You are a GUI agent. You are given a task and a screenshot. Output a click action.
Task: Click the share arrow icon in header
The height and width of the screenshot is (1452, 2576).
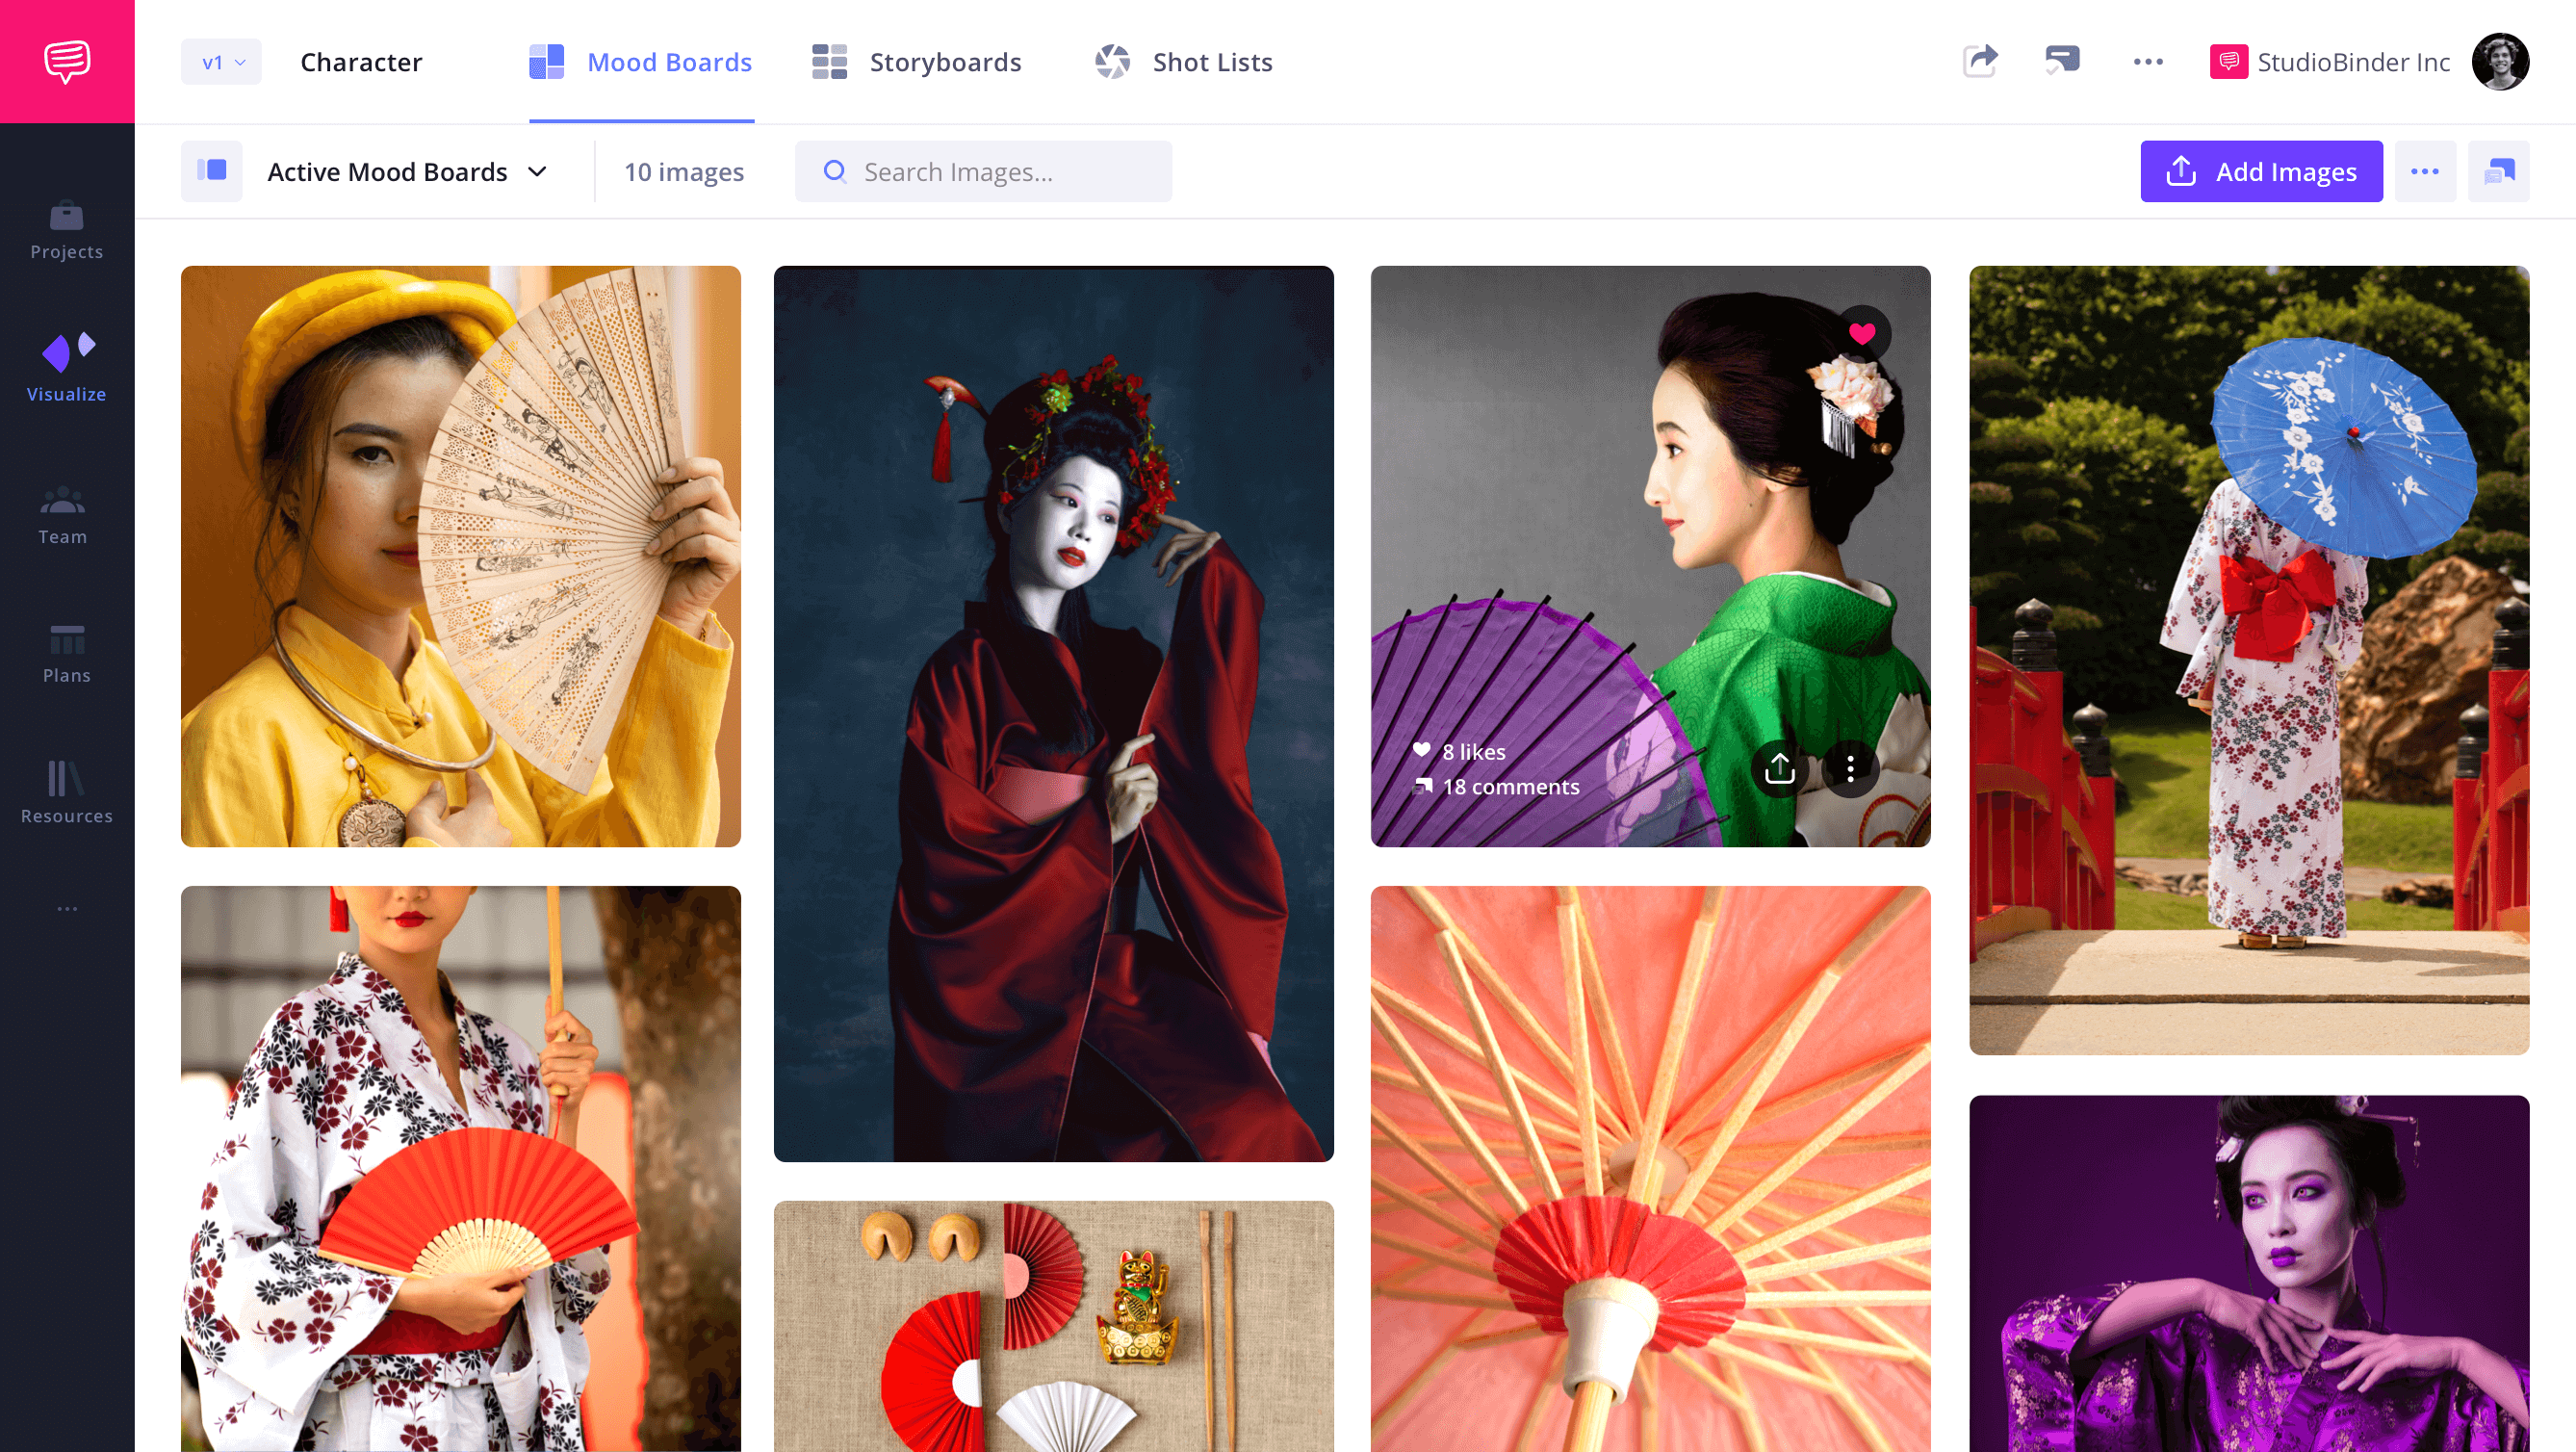(x=1980, y=62)
